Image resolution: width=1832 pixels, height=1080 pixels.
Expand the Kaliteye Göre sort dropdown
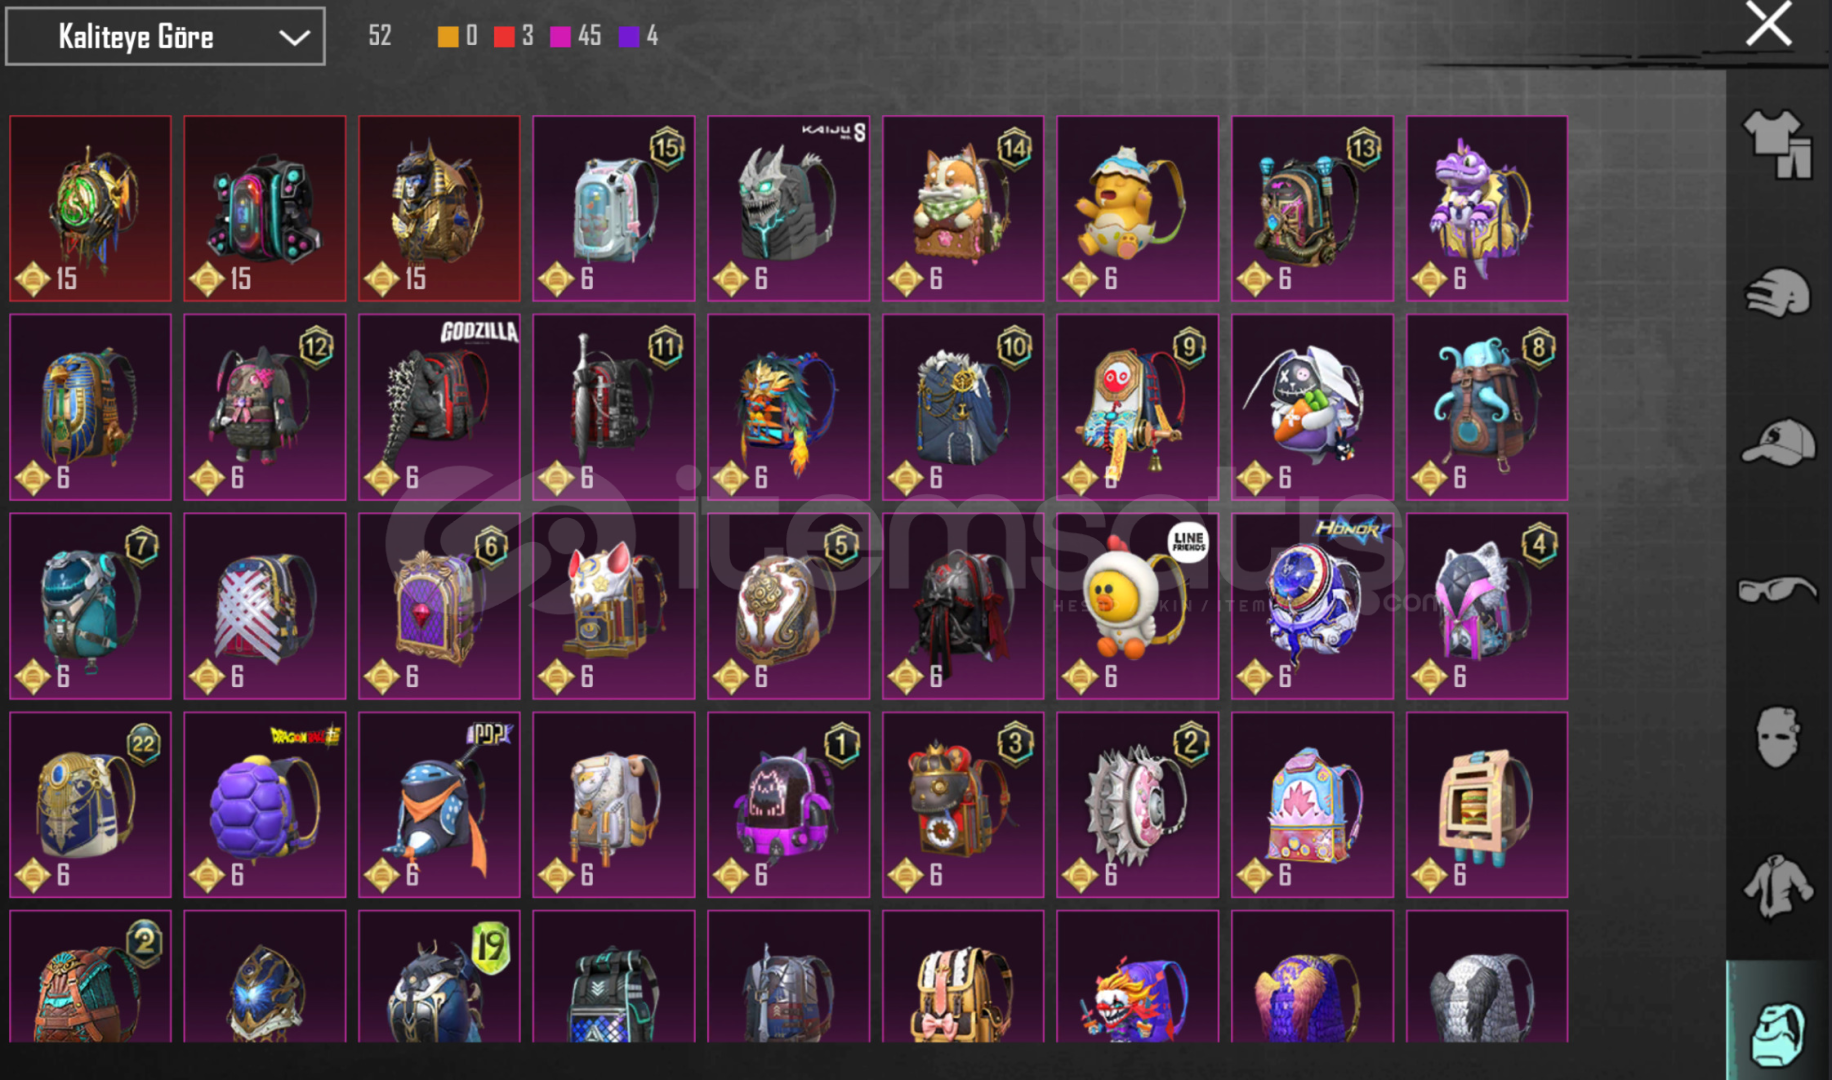click(165, 37)
